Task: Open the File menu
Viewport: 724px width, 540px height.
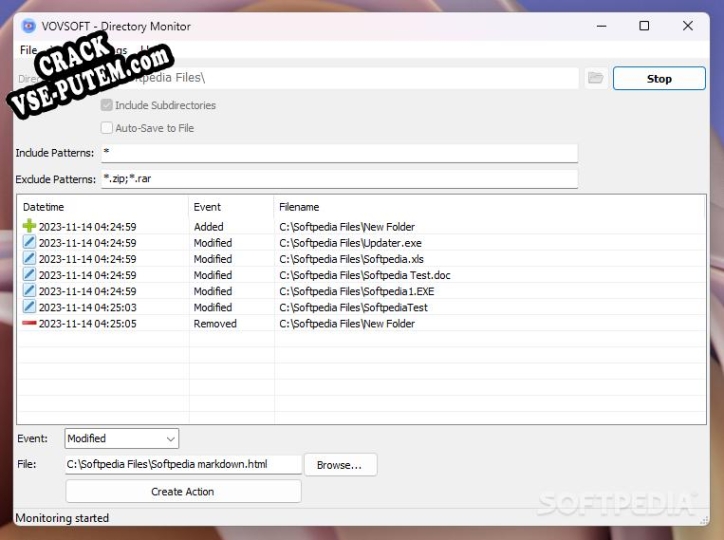Action: tap(28, 50)
